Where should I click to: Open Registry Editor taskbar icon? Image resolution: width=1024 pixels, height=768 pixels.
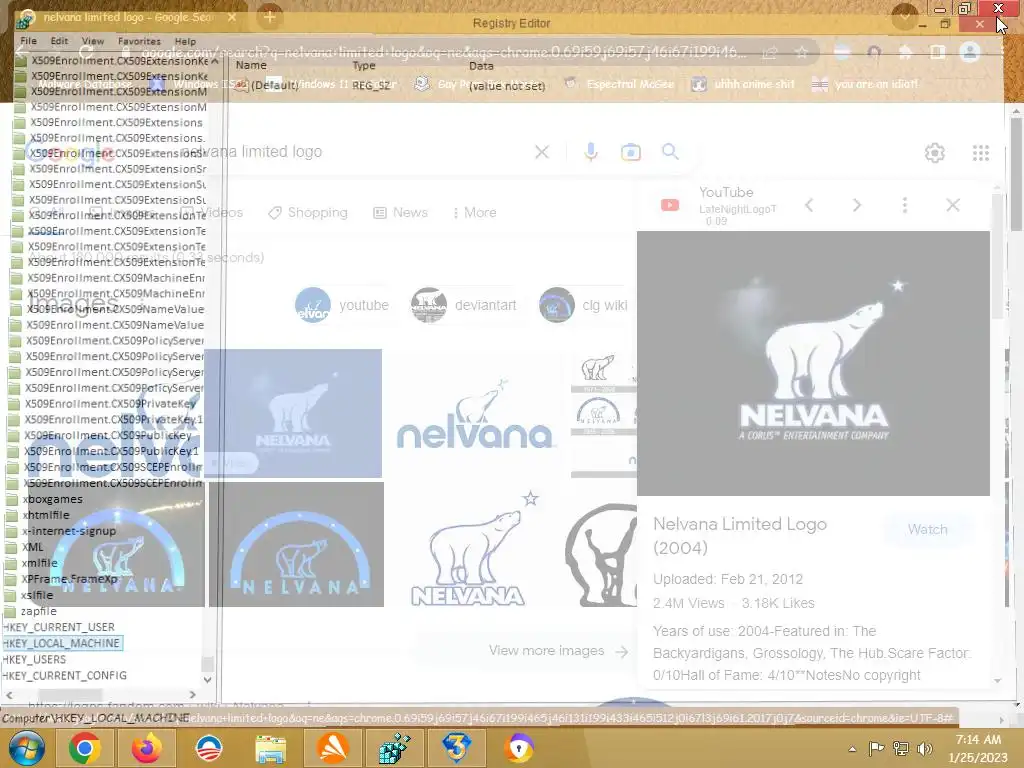pos(394,748)
